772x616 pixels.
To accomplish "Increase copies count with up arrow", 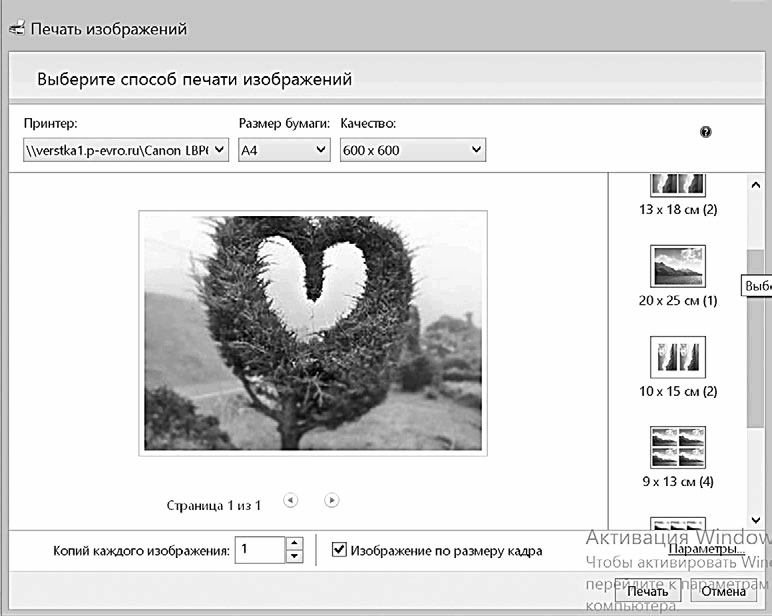I will pos(294,544).
